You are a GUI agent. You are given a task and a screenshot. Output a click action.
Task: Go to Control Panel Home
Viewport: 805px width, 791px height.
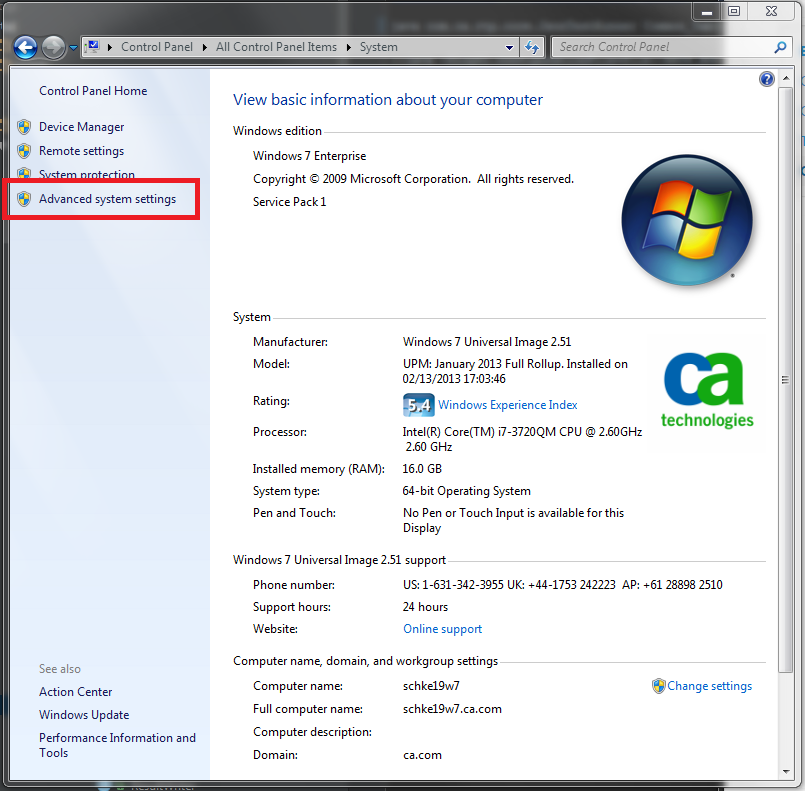(93, 91)
